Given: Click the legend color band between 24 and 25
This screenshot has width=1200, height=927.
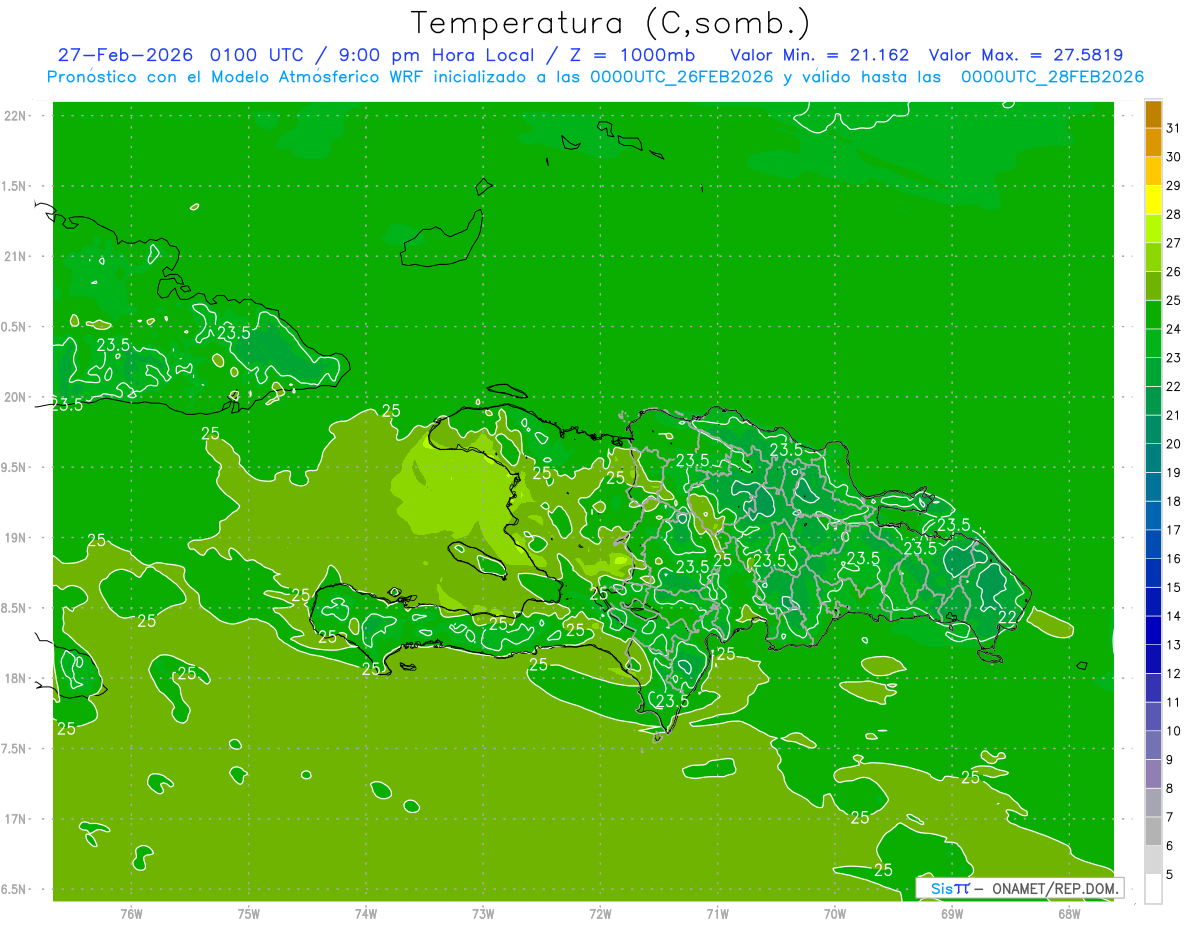Looking at the screenshot, I should point(1153,315).
